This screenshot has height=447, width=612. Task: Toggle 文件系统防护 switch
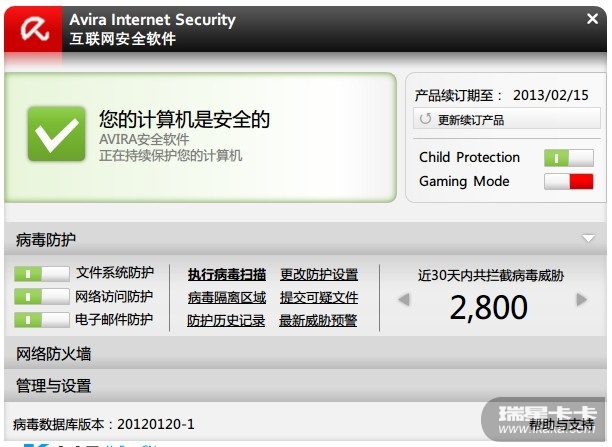click(41, 273)
